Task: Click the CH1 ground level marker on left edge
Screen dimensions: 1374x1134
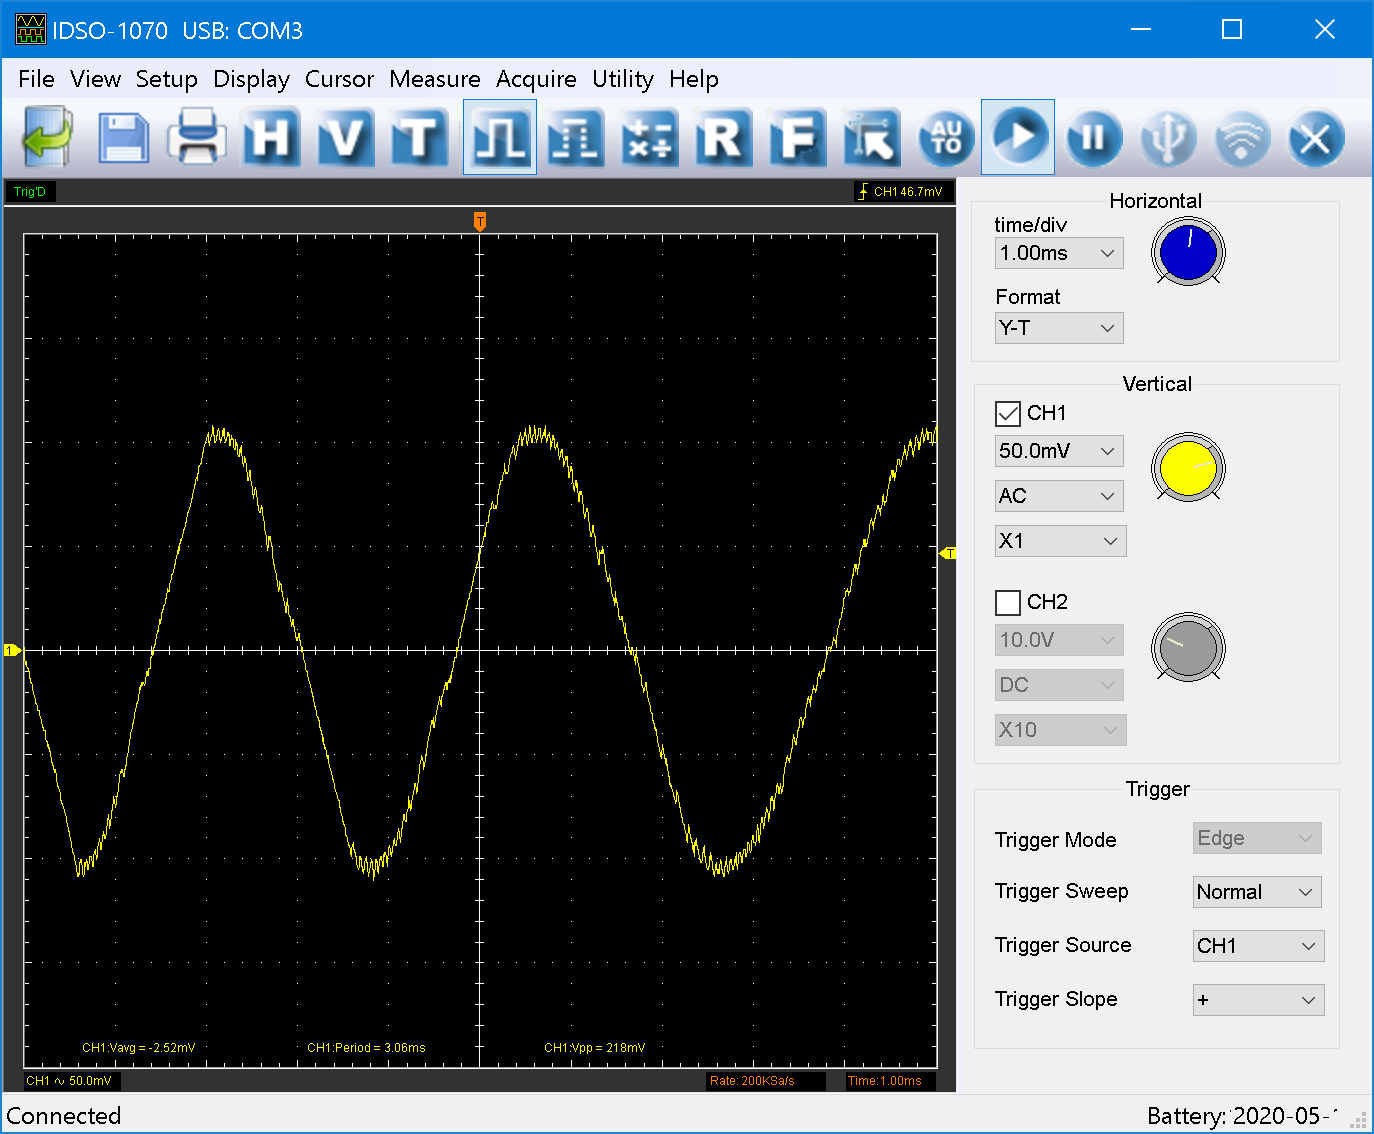Action: tap(12, 650)
